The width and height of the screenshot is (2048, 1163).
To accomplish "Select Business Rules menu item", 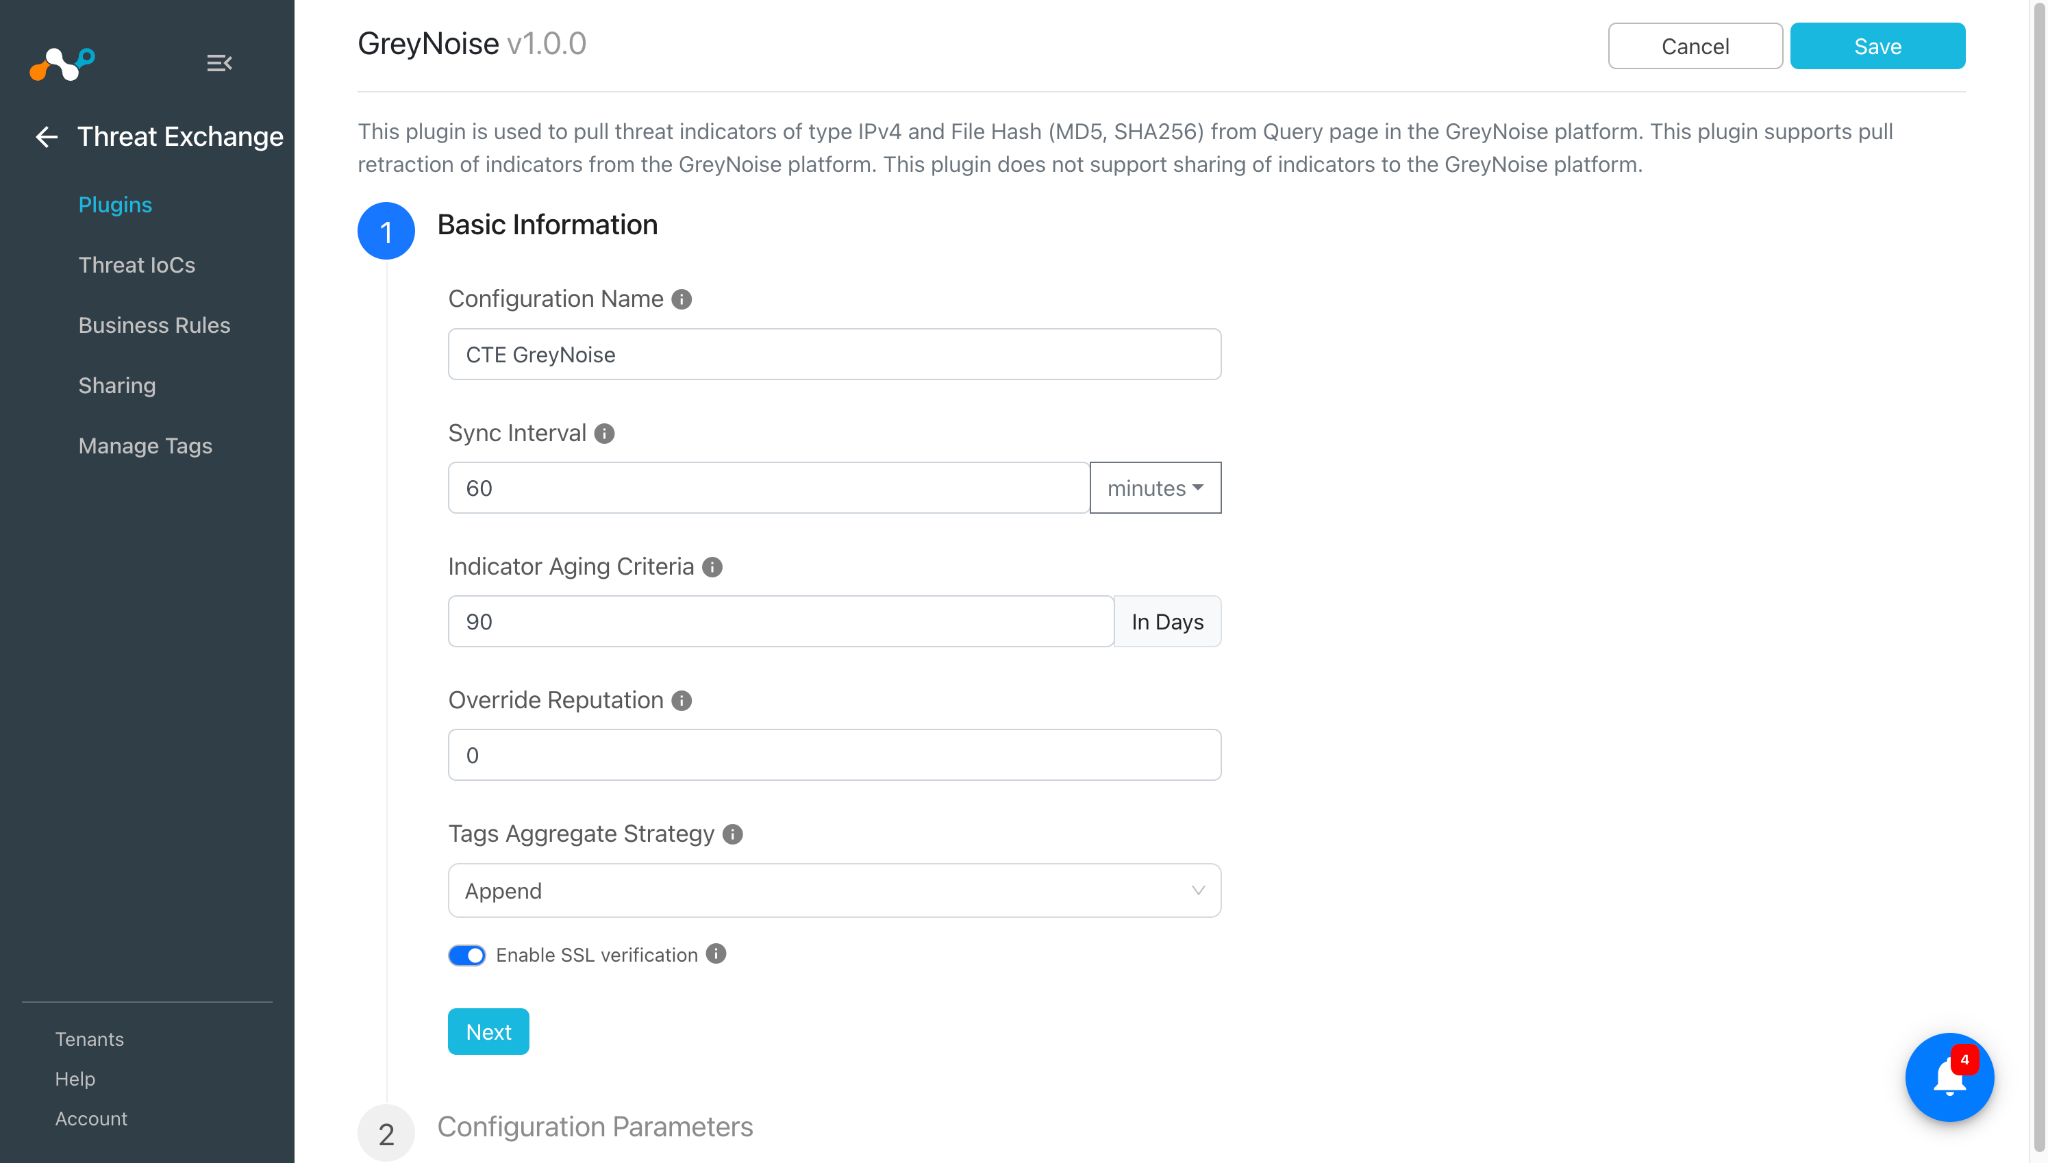I will pyautogui.click(x=154, y=325).
